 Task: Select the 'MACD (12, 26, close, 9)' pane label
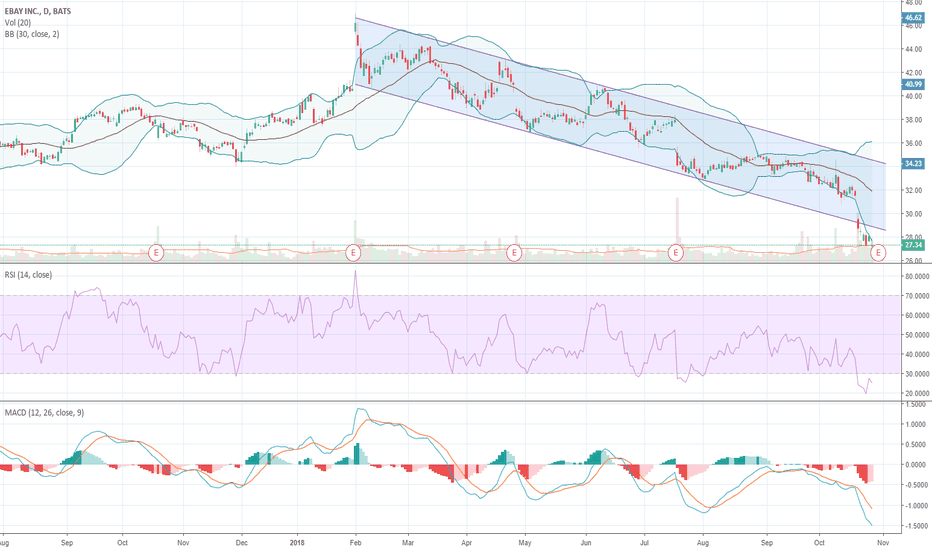pyautogui.click(x=44, y=412)
